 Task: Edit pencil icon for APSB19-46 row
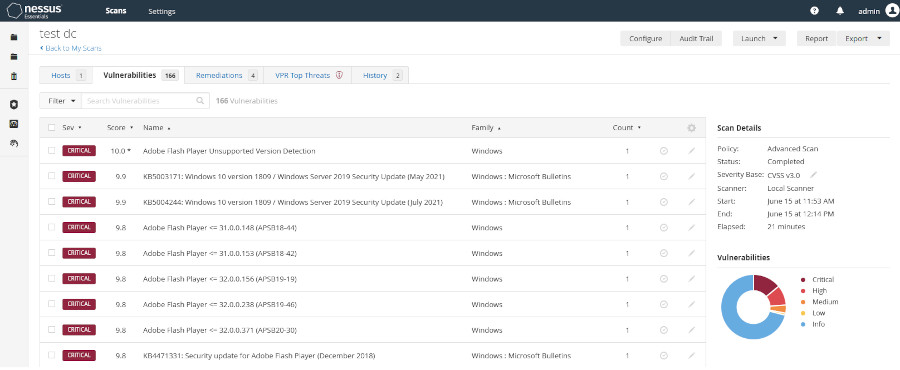tap(692, 304)
